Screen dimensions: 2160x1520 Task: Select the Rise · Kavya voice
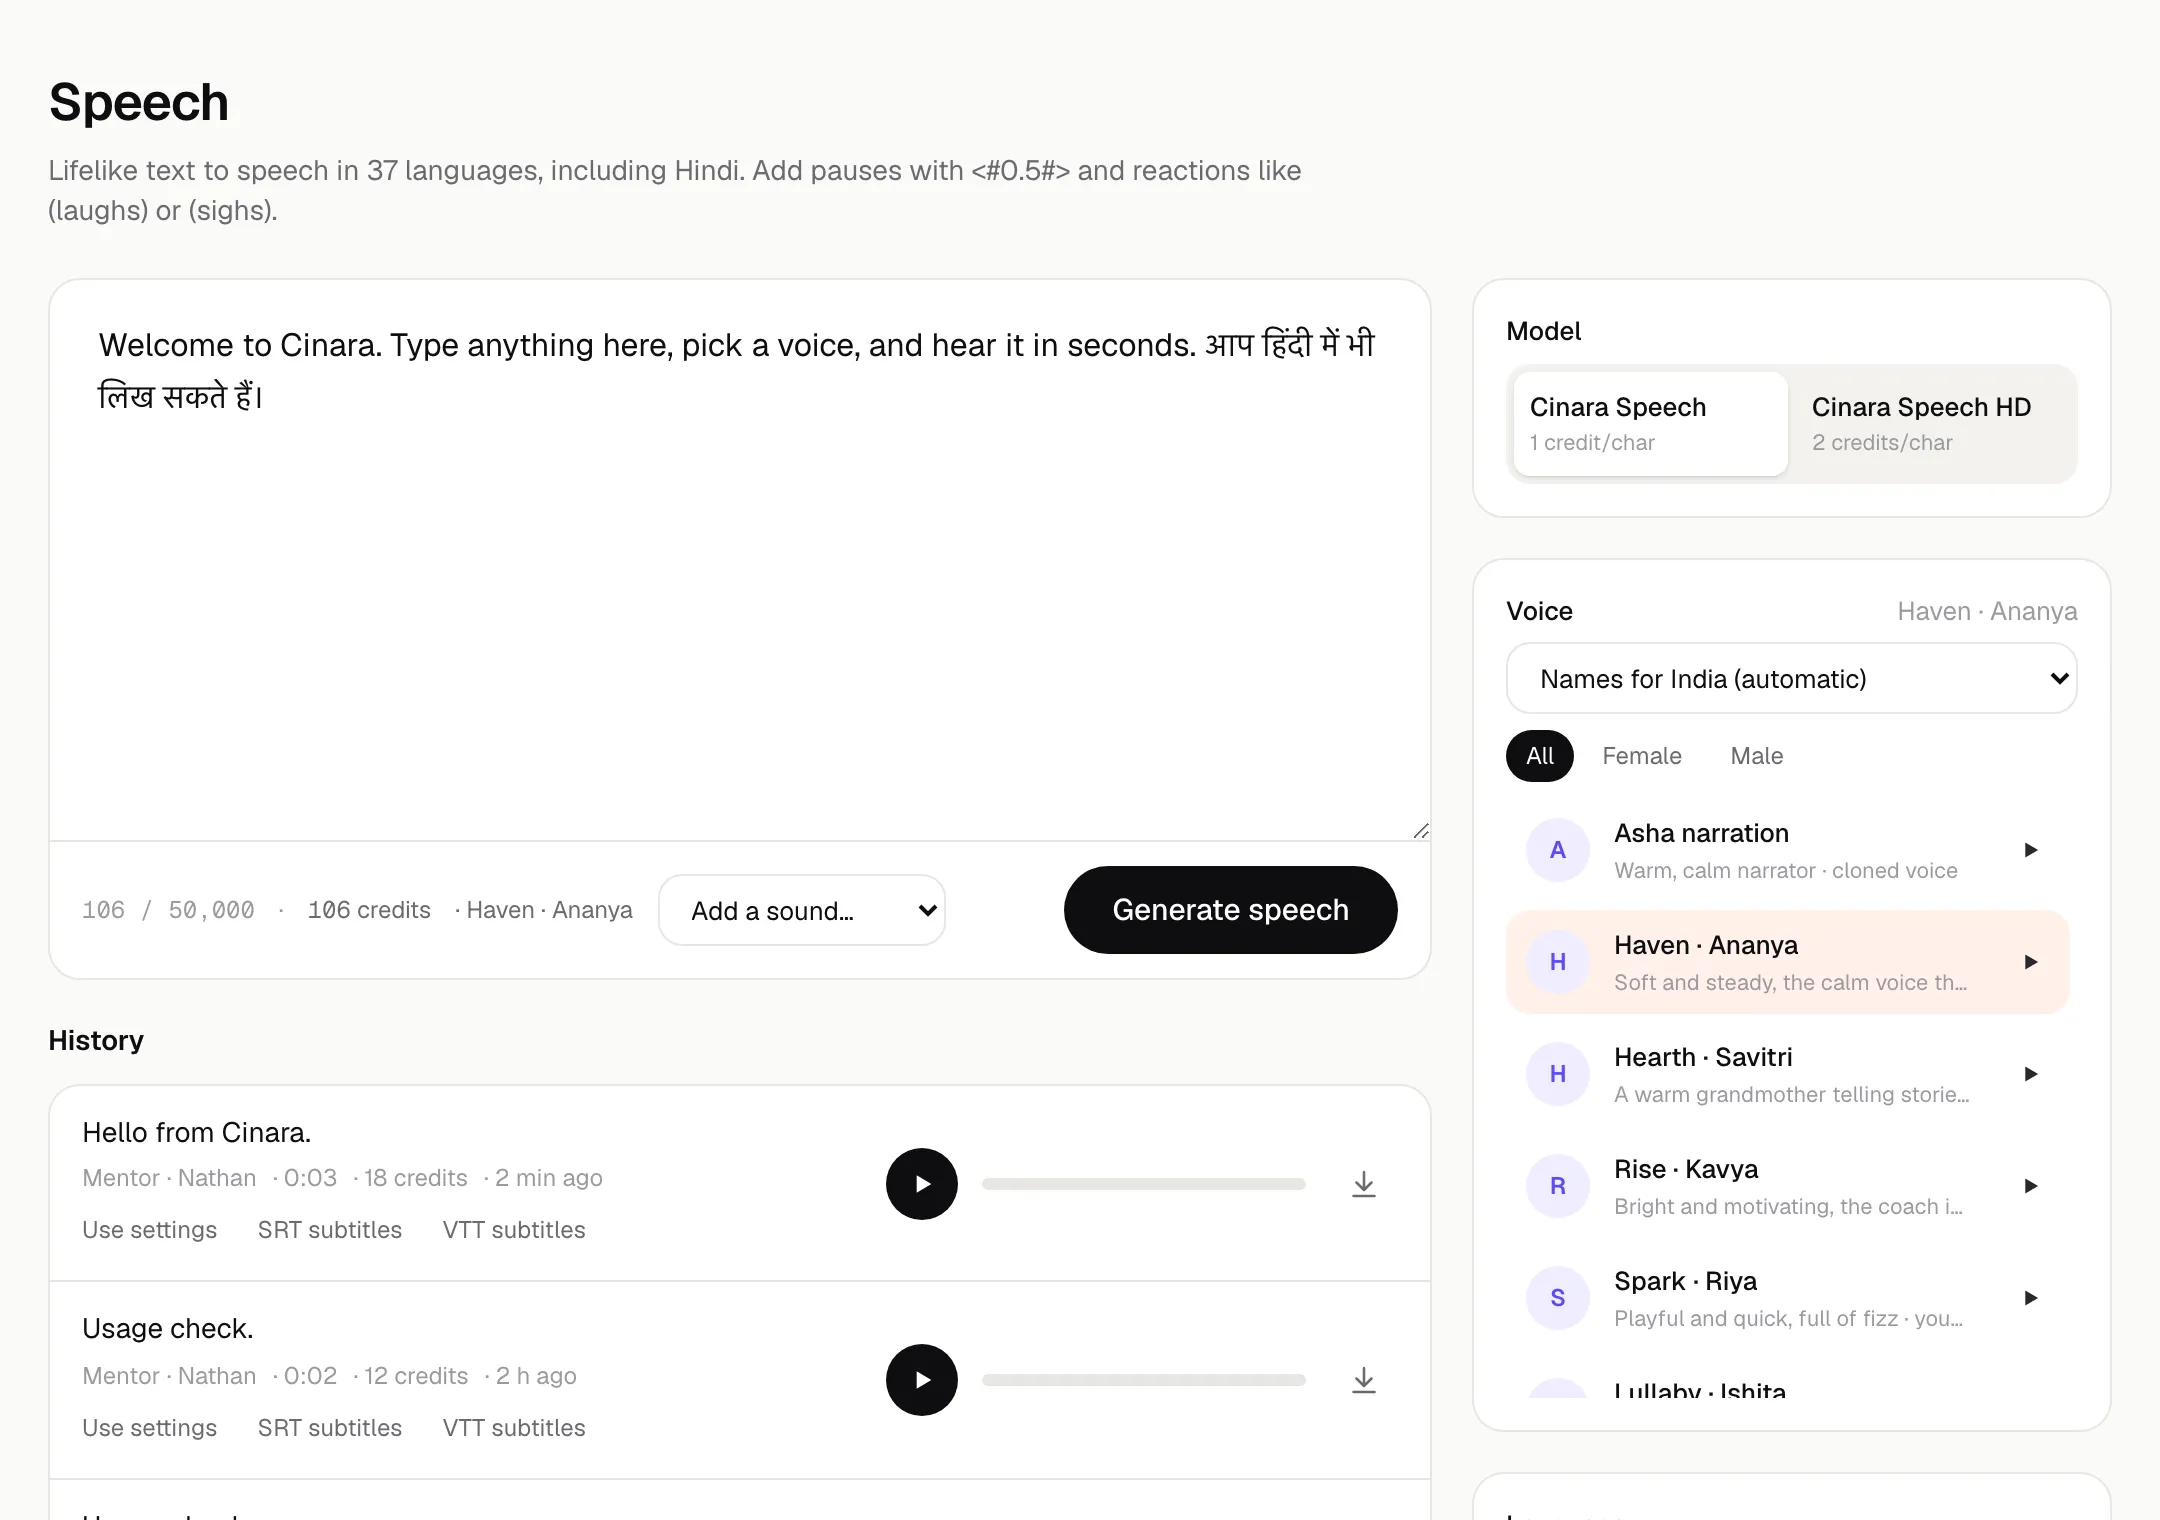point(1787,1186)
